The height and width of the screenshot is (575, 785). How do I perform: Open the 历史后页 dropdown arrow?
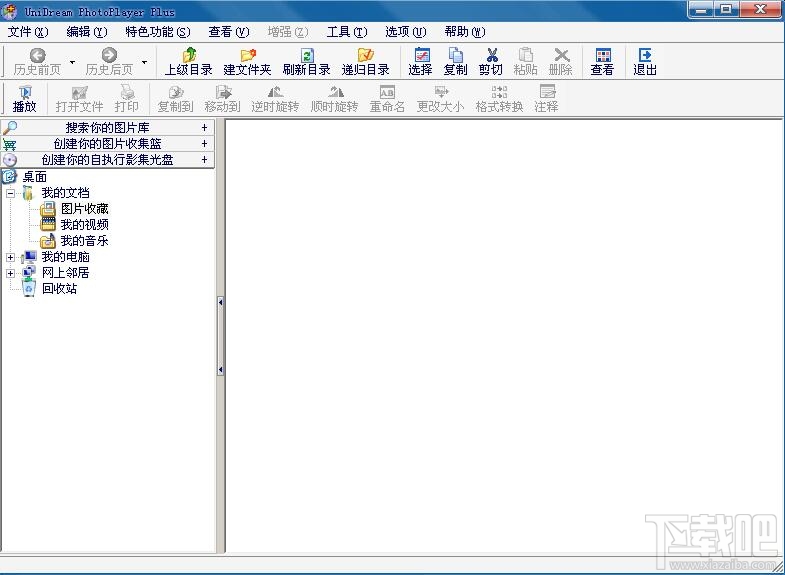(x=145, y=62)
